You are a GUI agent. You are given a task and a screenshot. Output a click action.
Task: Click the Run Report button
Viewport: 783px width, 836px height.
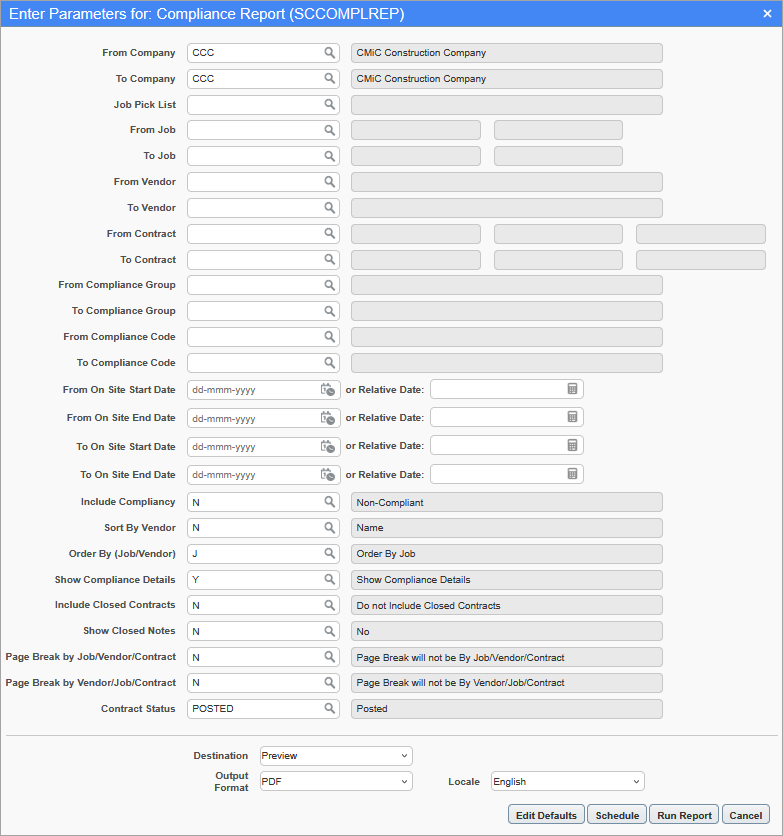tap(683, 814)
